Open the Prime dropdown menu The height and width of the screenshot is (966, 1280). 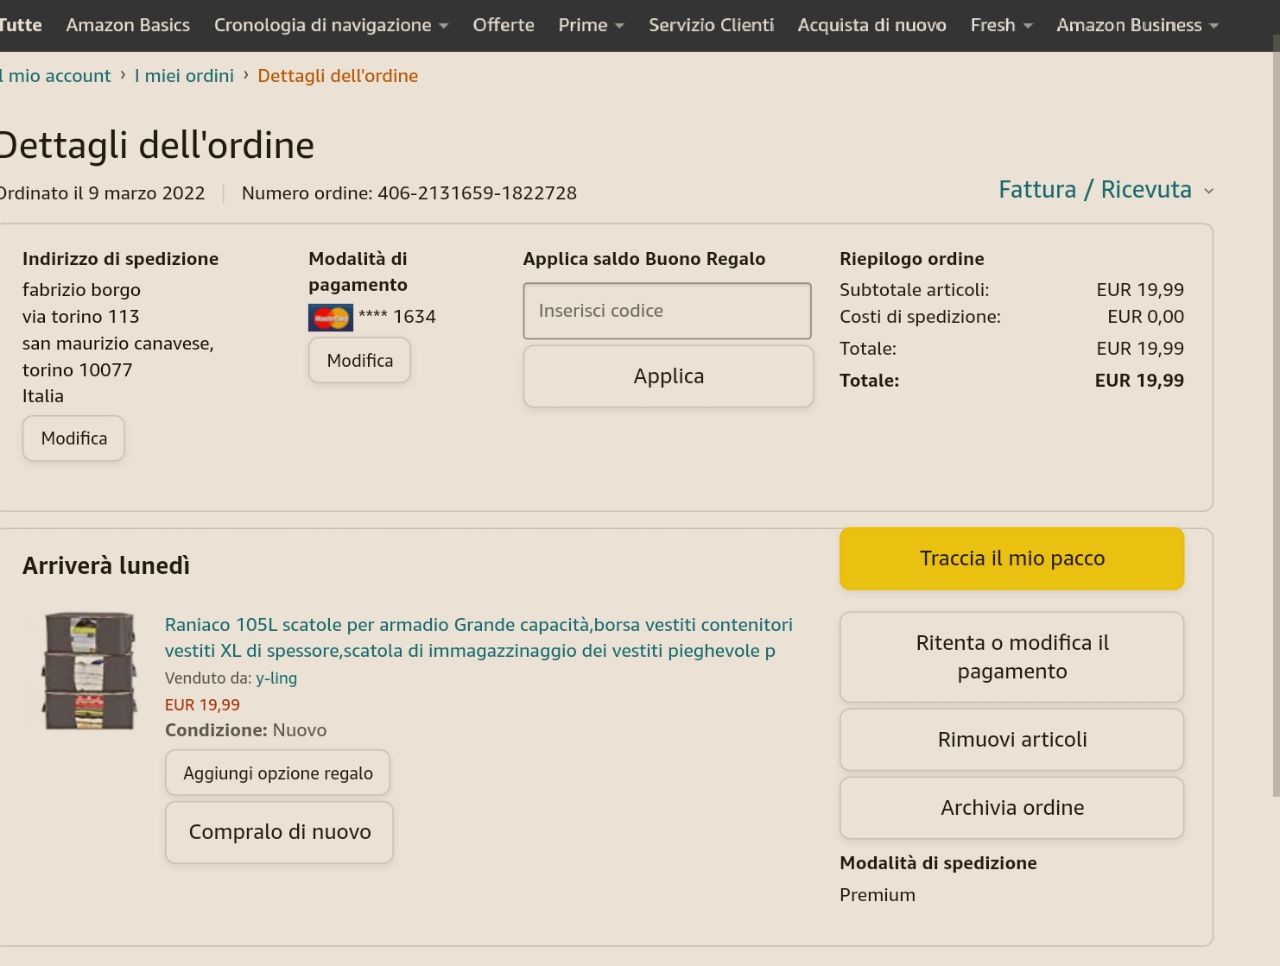tap(590, 25)
